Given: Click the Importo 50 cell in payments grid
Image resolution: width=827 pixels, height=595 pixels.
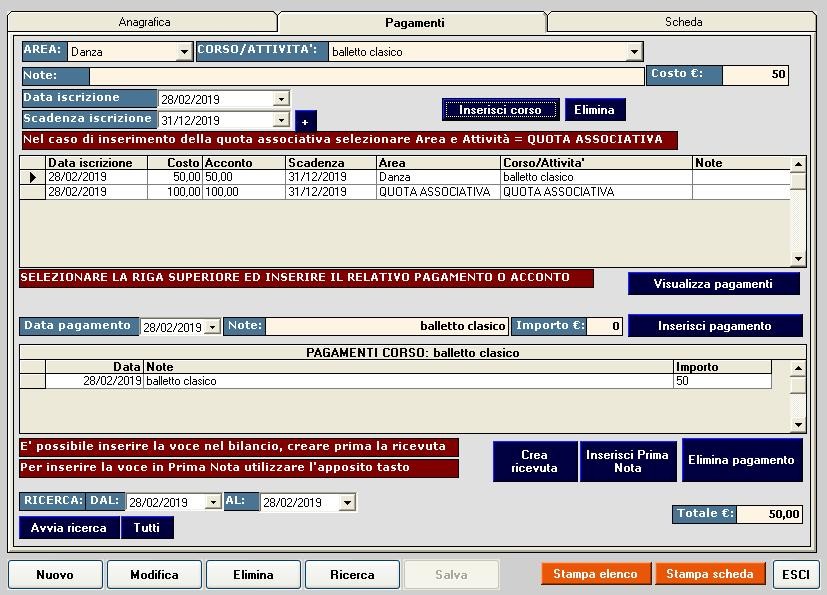Looking at the screenshot, I should 722,381.
